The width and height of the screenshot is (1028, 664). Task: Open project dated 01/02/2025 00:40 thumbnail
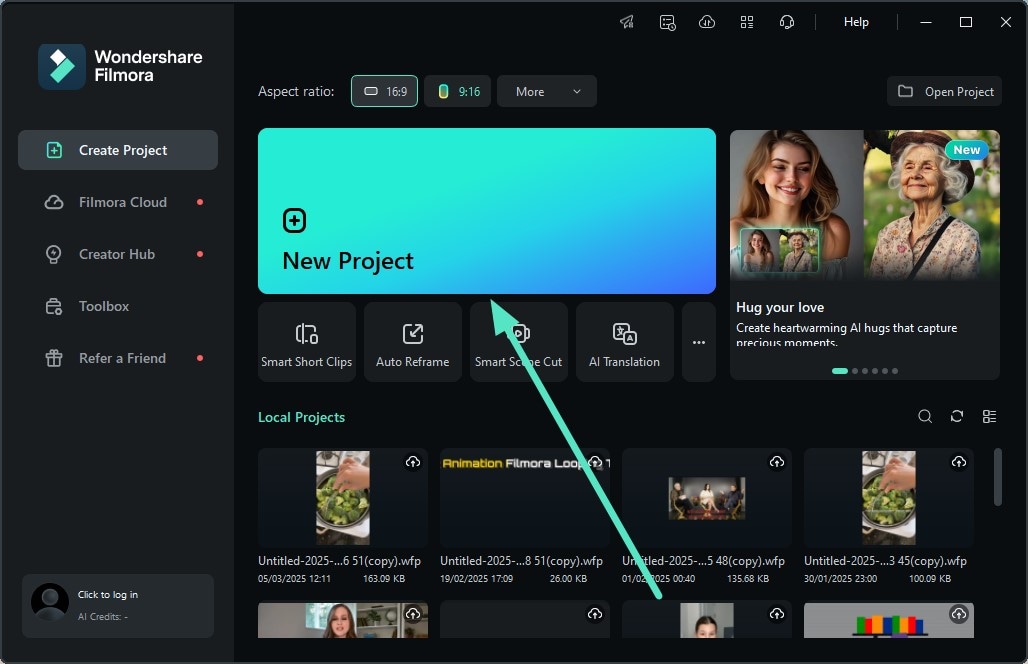pos(707,498)
